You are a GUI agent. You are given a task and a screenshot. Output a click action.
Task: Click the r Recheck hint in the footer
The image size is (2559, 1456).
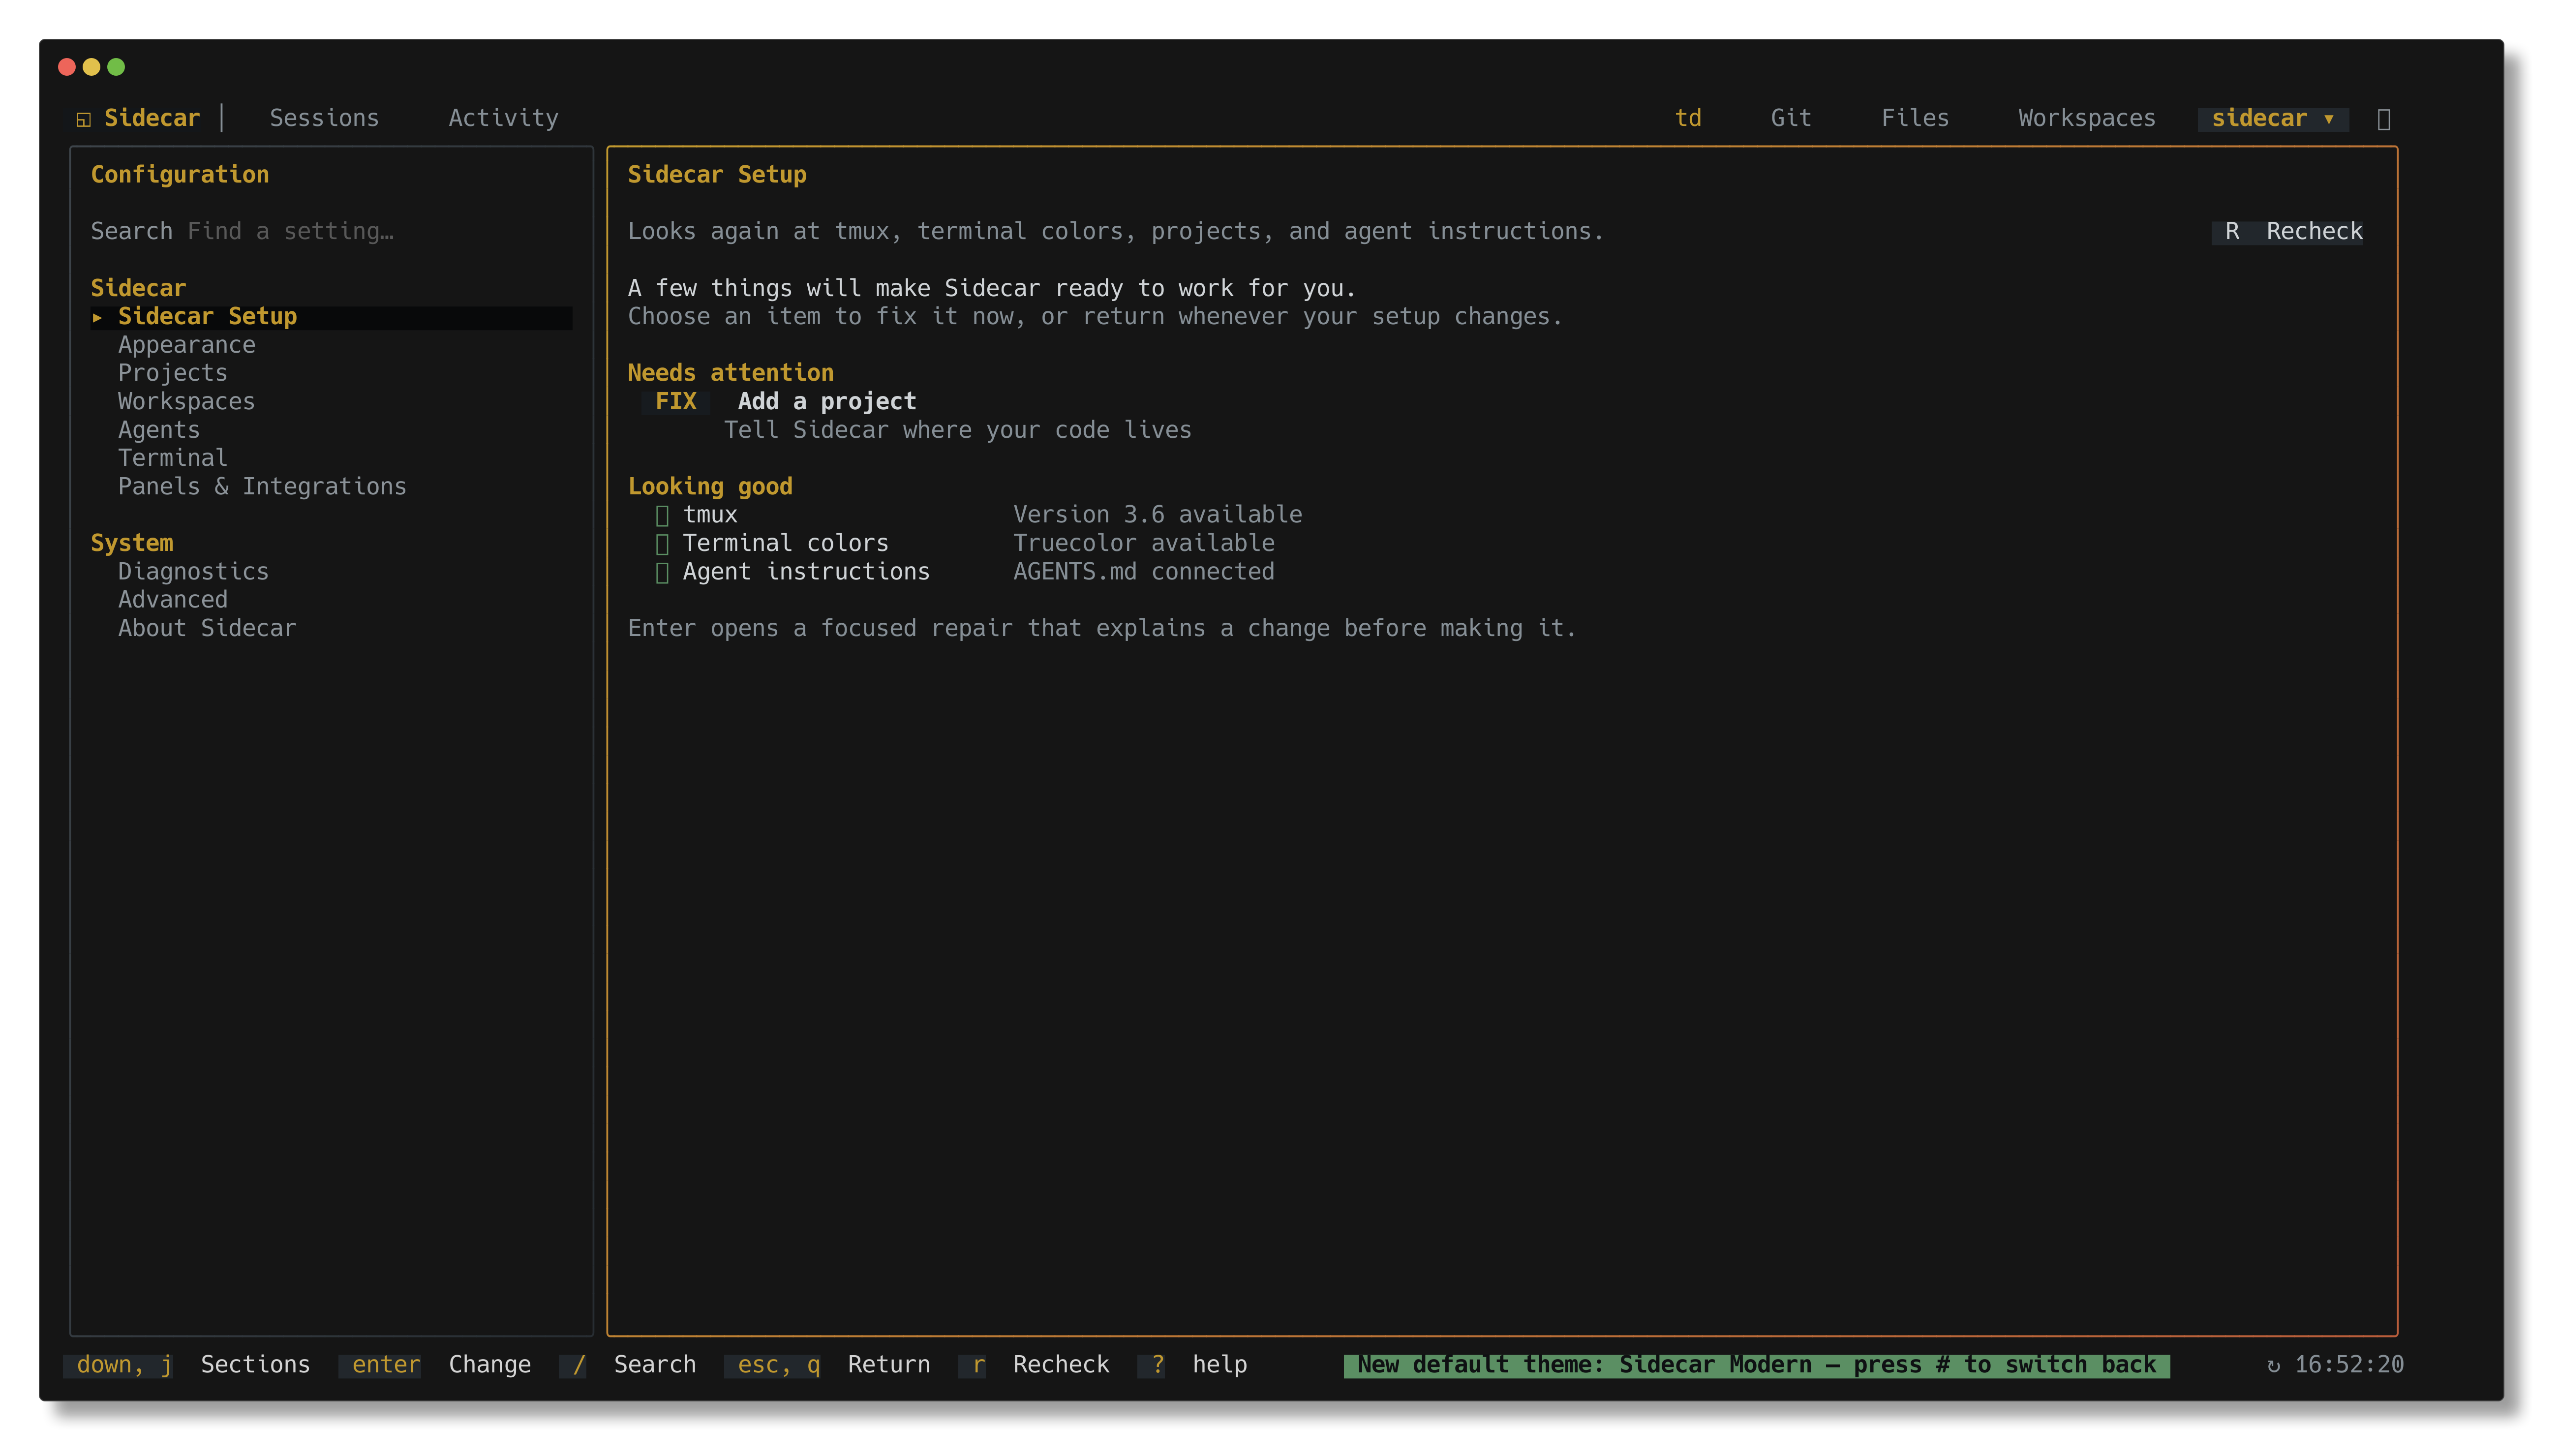1034,1365
